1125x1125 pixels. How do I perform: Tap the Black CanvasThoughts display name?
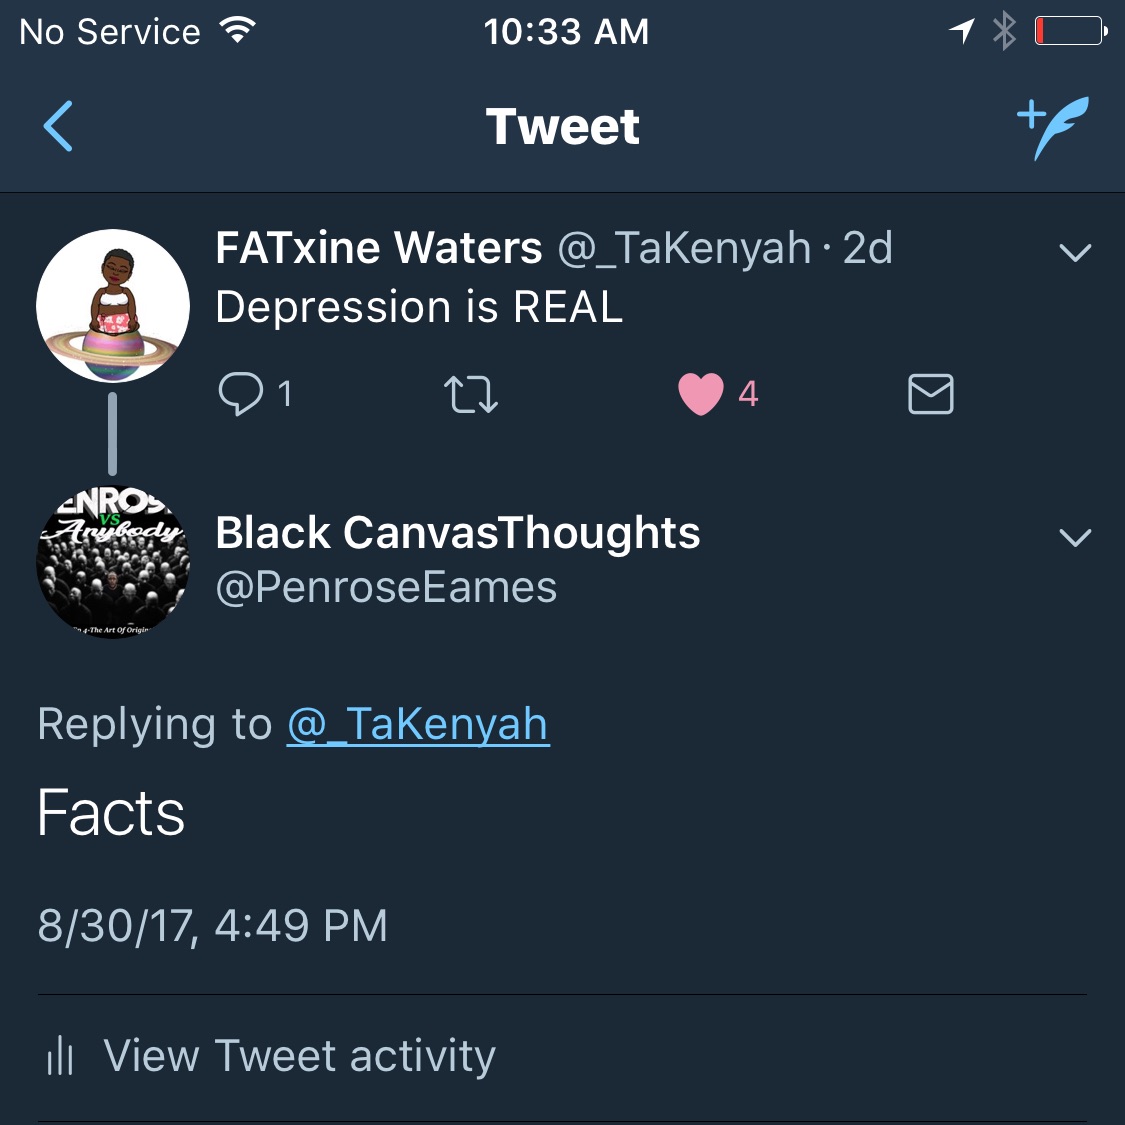[458, 533]
